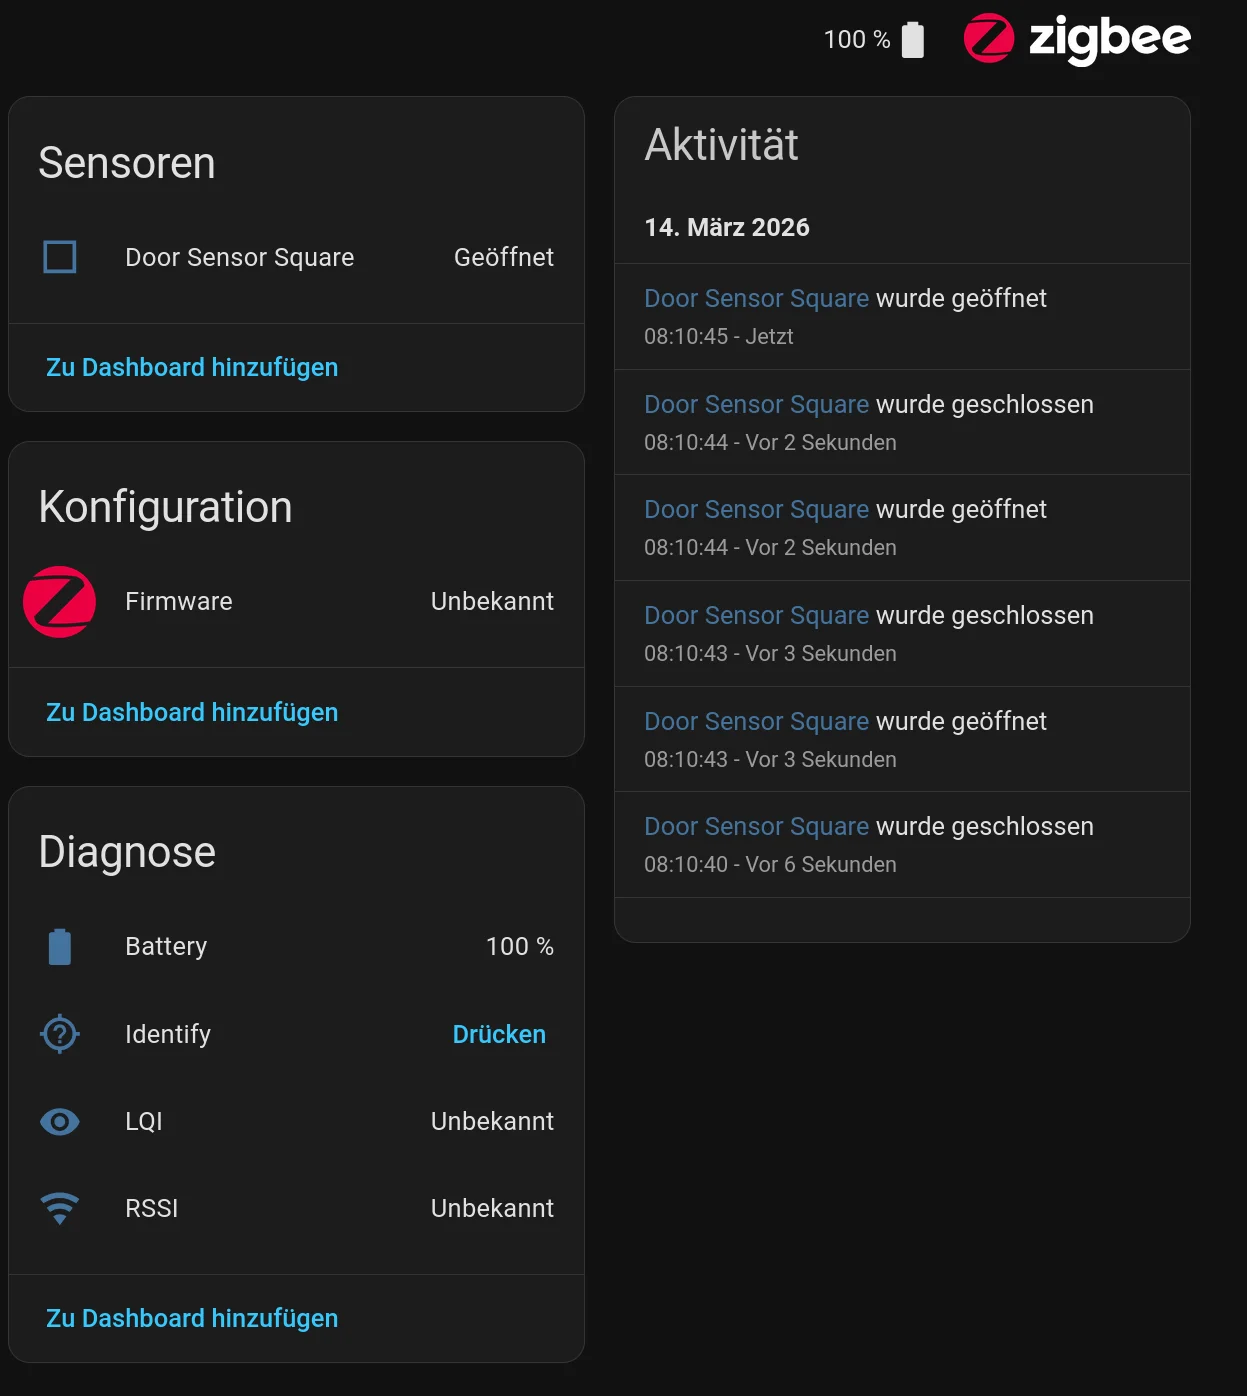Open the LQI Unbekannt value
Image resolution: width=1247 pixels, height=1396 pixels.
[x=492, y=1122]
